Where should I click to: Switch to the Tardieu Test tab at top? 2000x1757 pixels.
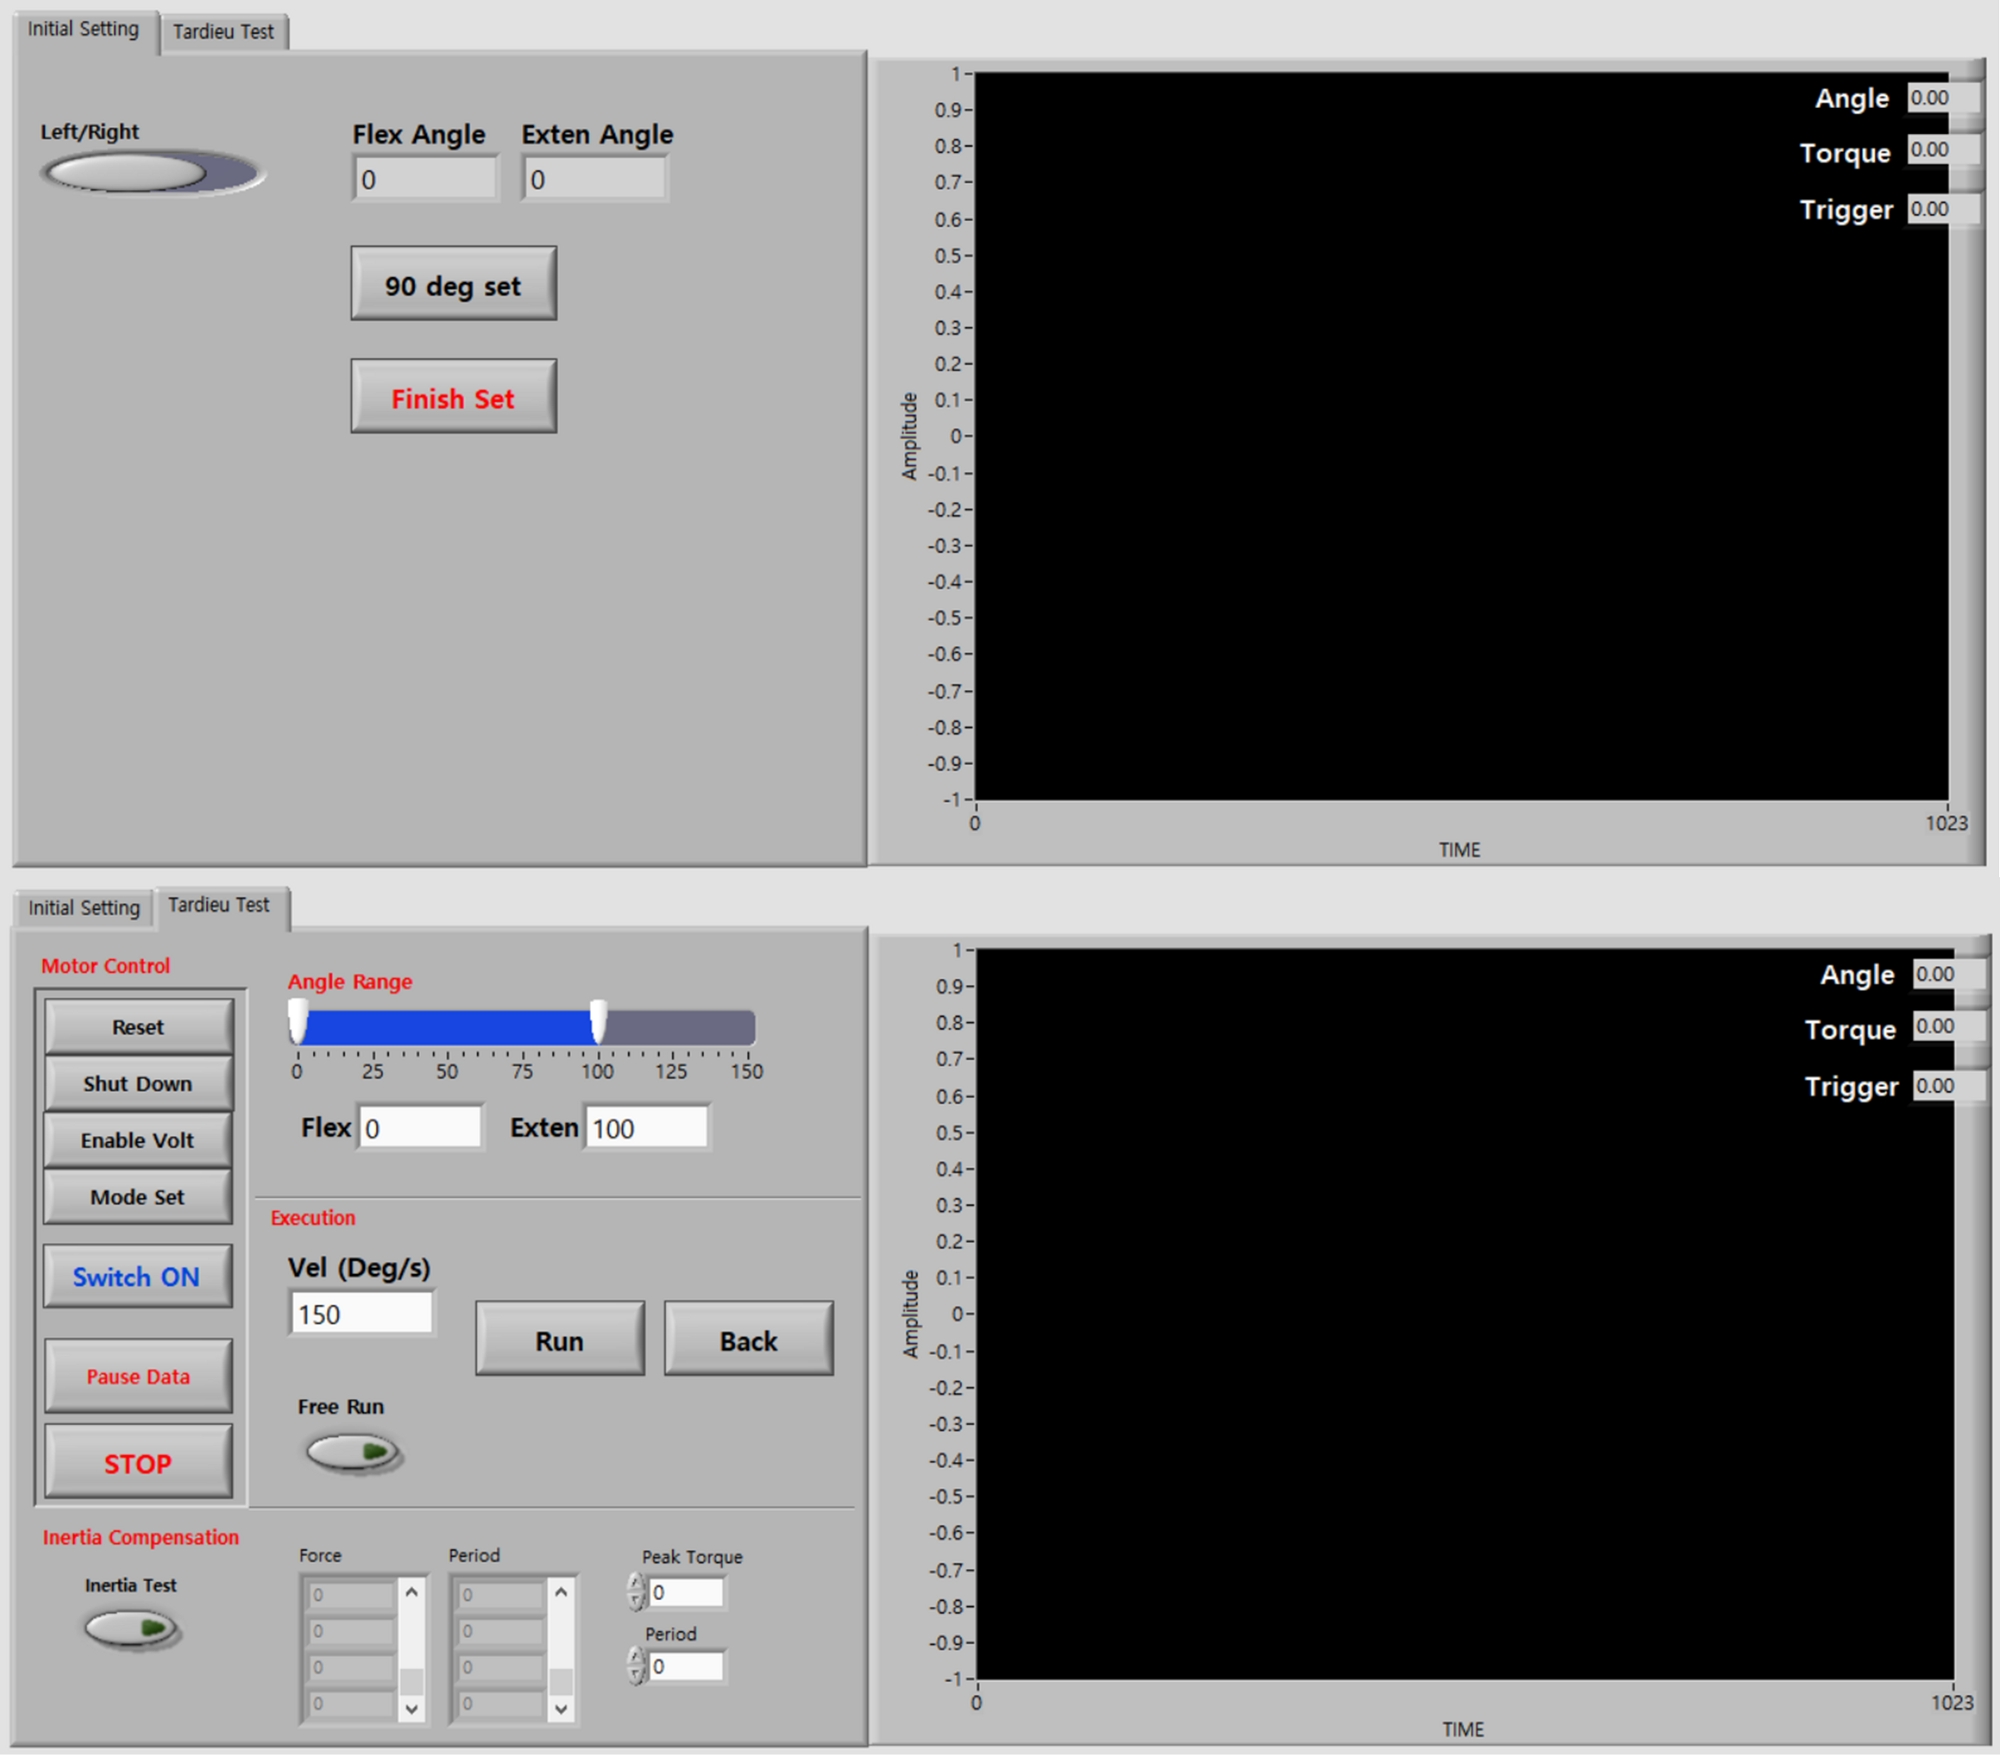tap(223, 32)
